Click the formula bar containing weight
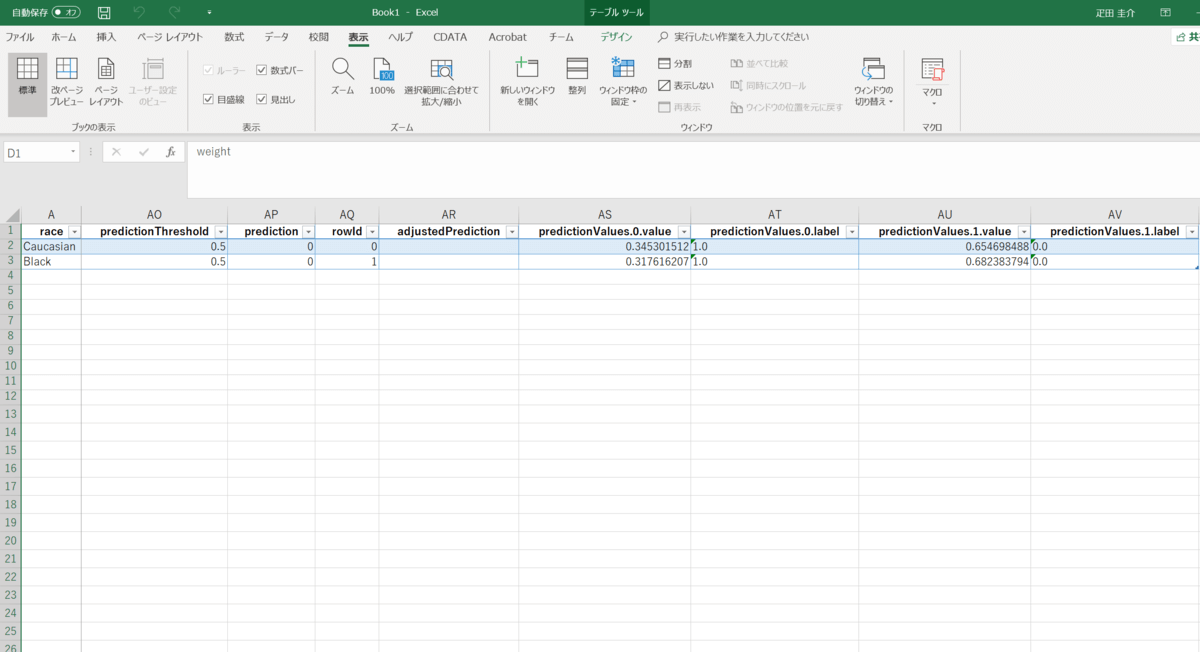Image resolution: width=1200 pixels, height=652 pixels. click(x=692, y=169)
